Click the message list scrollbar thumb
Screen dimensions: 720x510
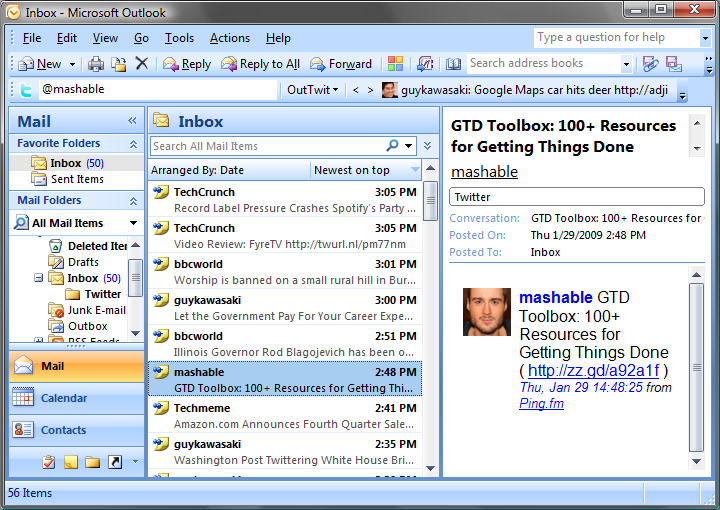point(430,201)
